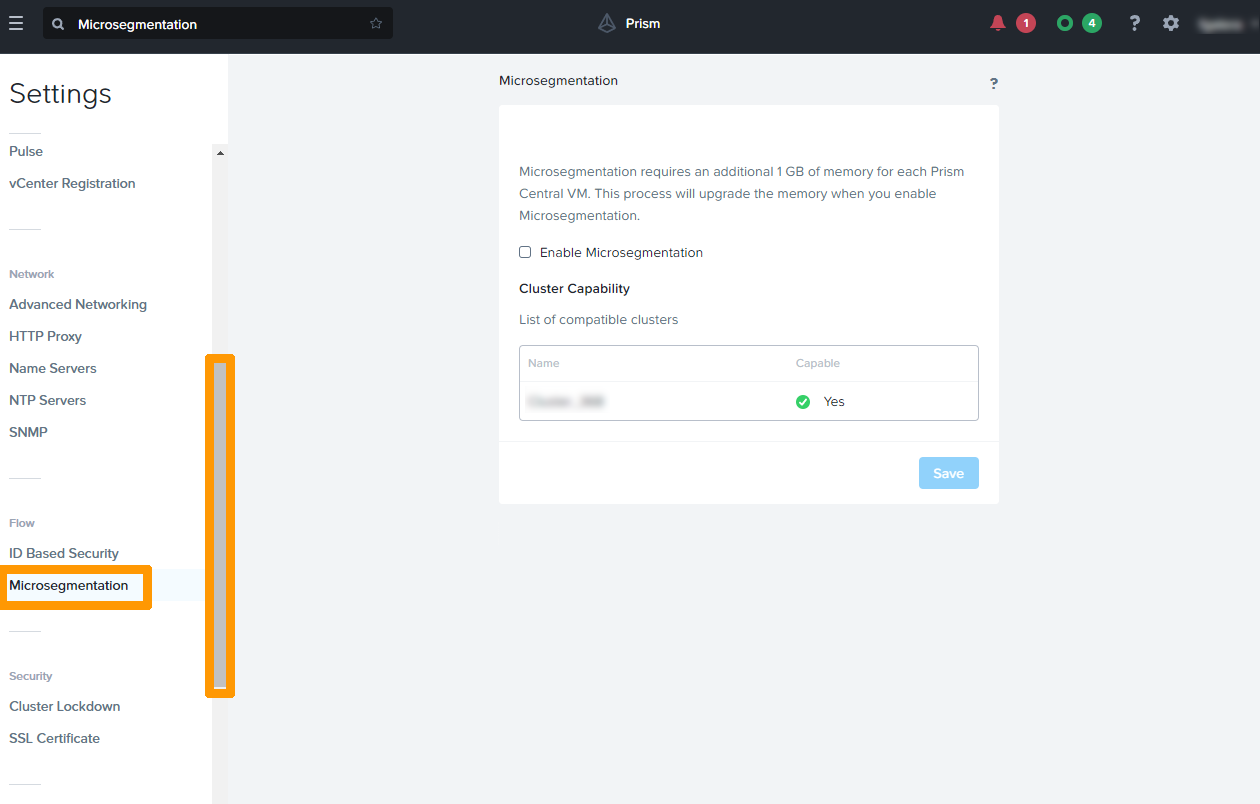This screenshot has height=804, width=1260.
Task: Open Advanced Networking settings
Action: click(78, 304)
